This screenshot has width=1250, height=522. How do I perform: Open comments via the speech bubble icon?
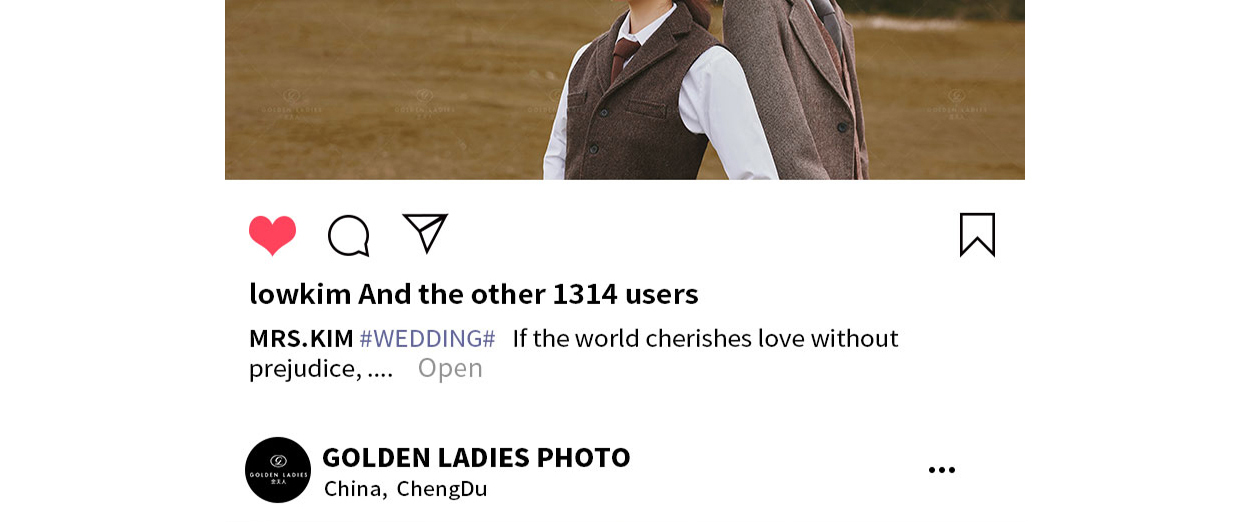[349, 236]
